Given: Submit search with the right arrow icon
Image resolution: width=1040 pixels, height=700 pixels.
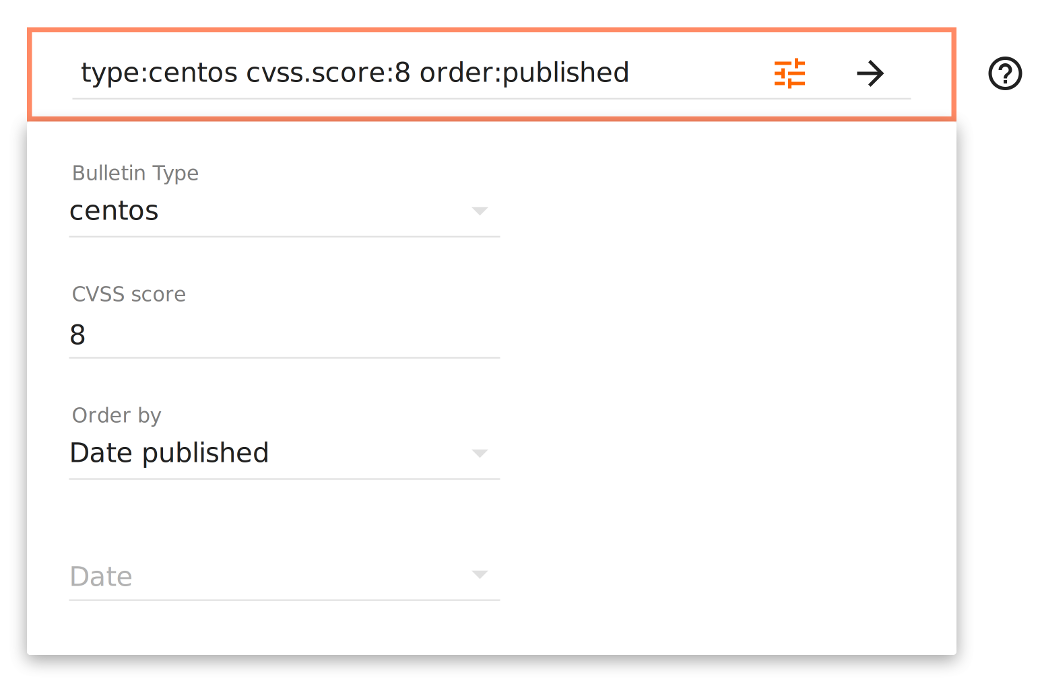Looking at the screenshot, I should click(x=870, y=73).
